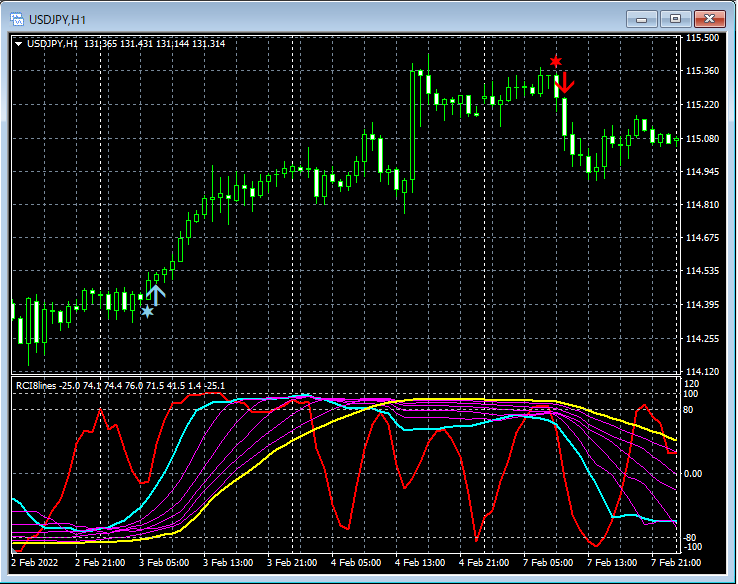Click the light blue star marker
The height and width of the screenshot is (584, 738).
(x=148, y=312)
